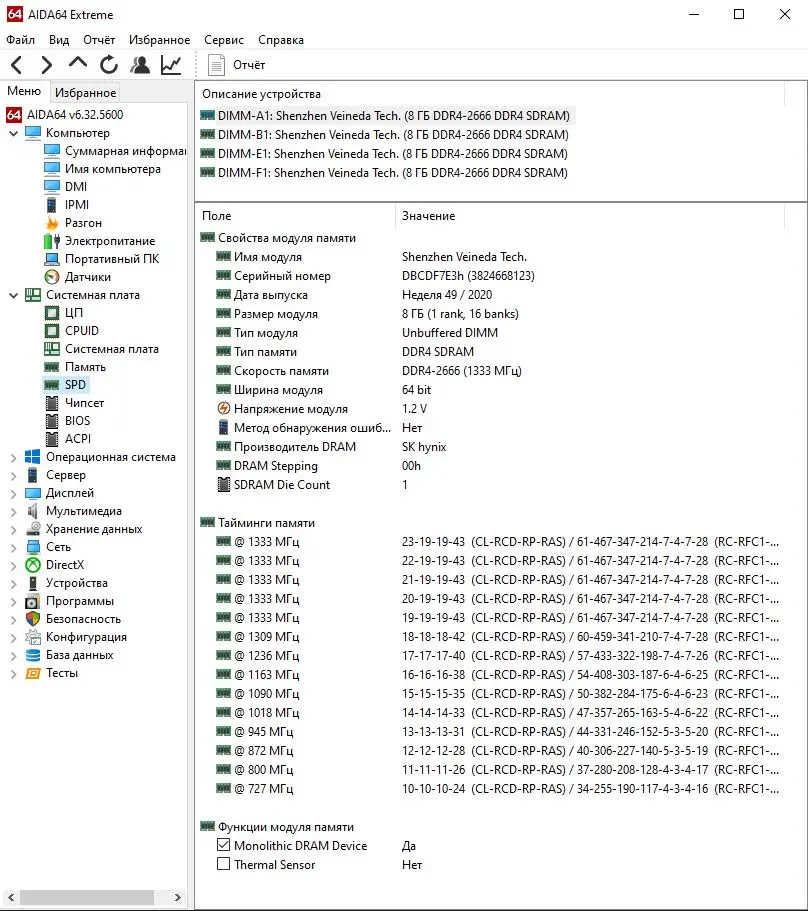Switch to the Меню sidebar tab

click(x=24, y=91)
